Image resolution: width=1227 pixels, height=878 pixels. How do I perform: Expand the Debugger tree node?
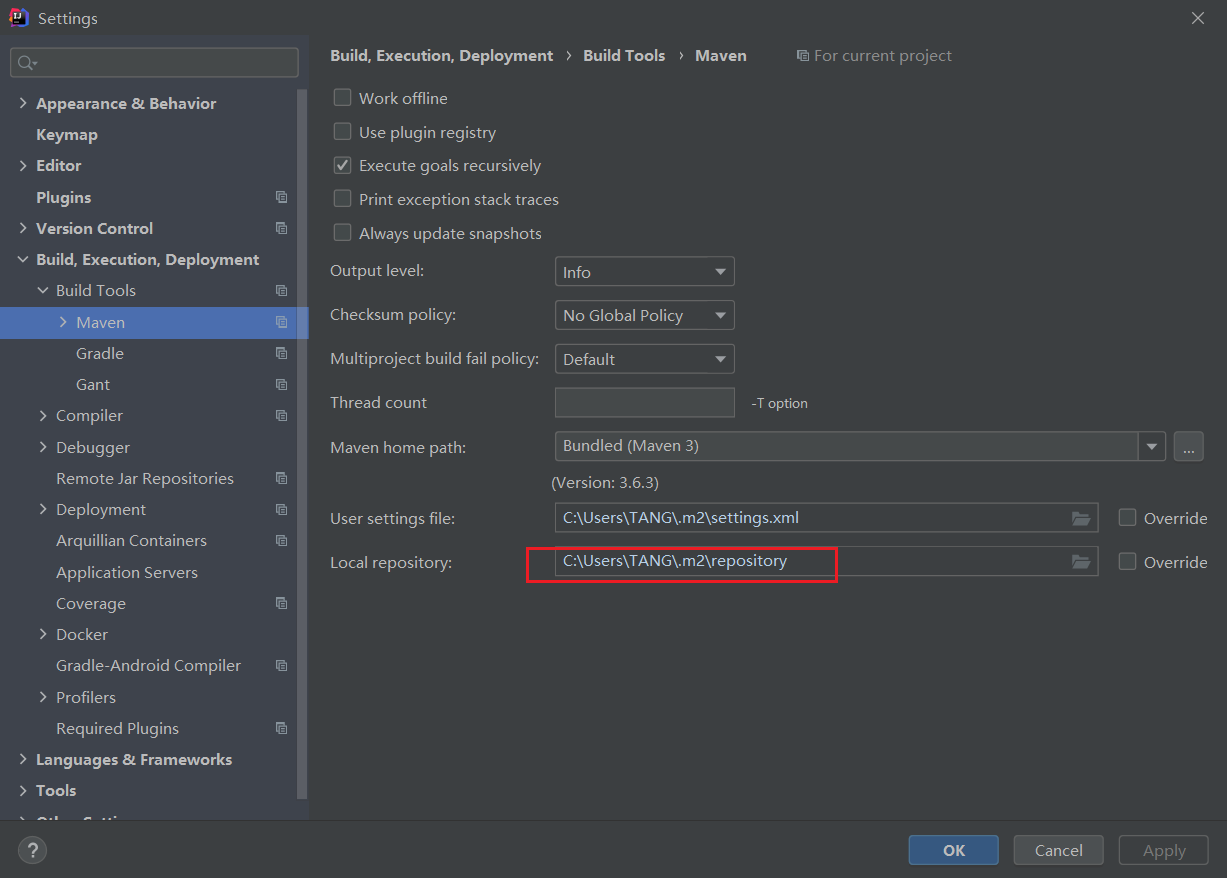click(x=43, y=448)
